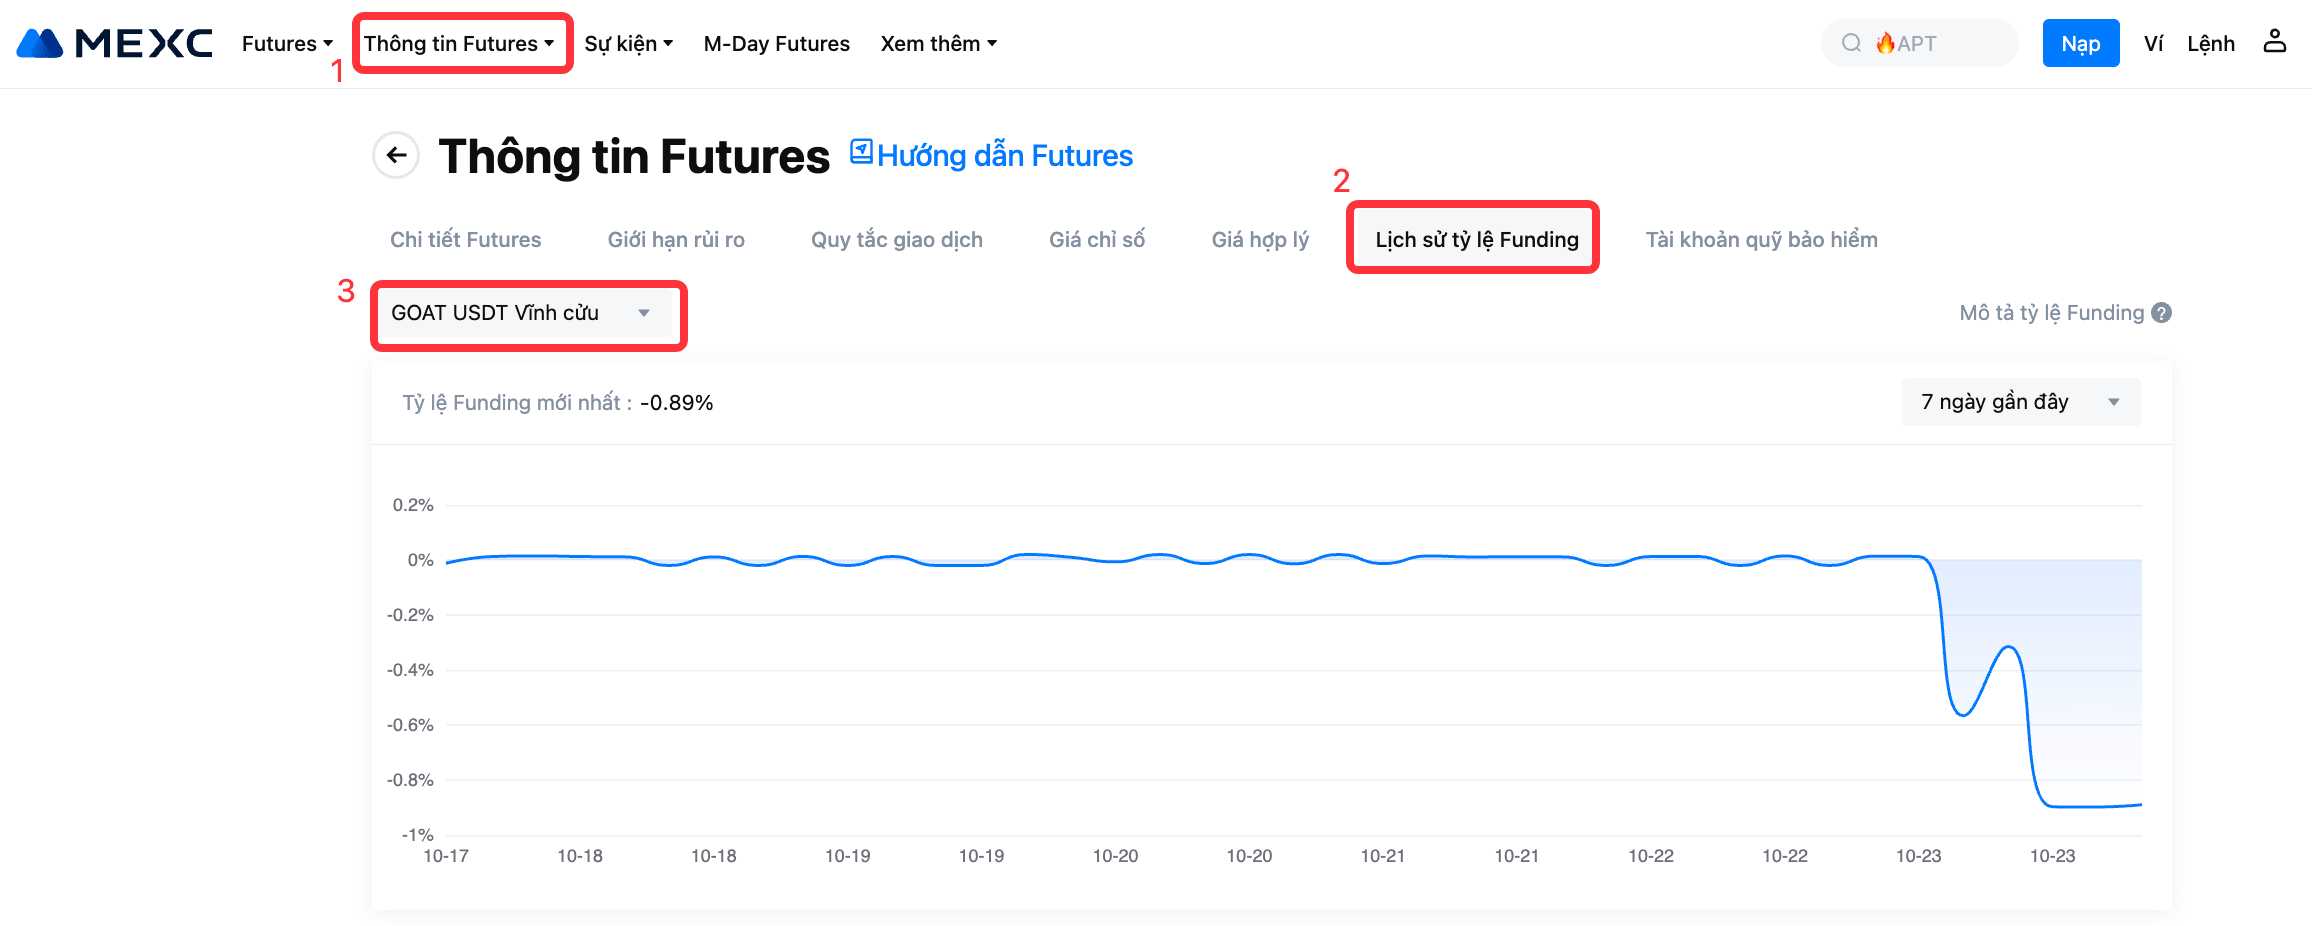
Task: Open the 7 ngày gần đây range dropdown
Action: point(2021,402)
